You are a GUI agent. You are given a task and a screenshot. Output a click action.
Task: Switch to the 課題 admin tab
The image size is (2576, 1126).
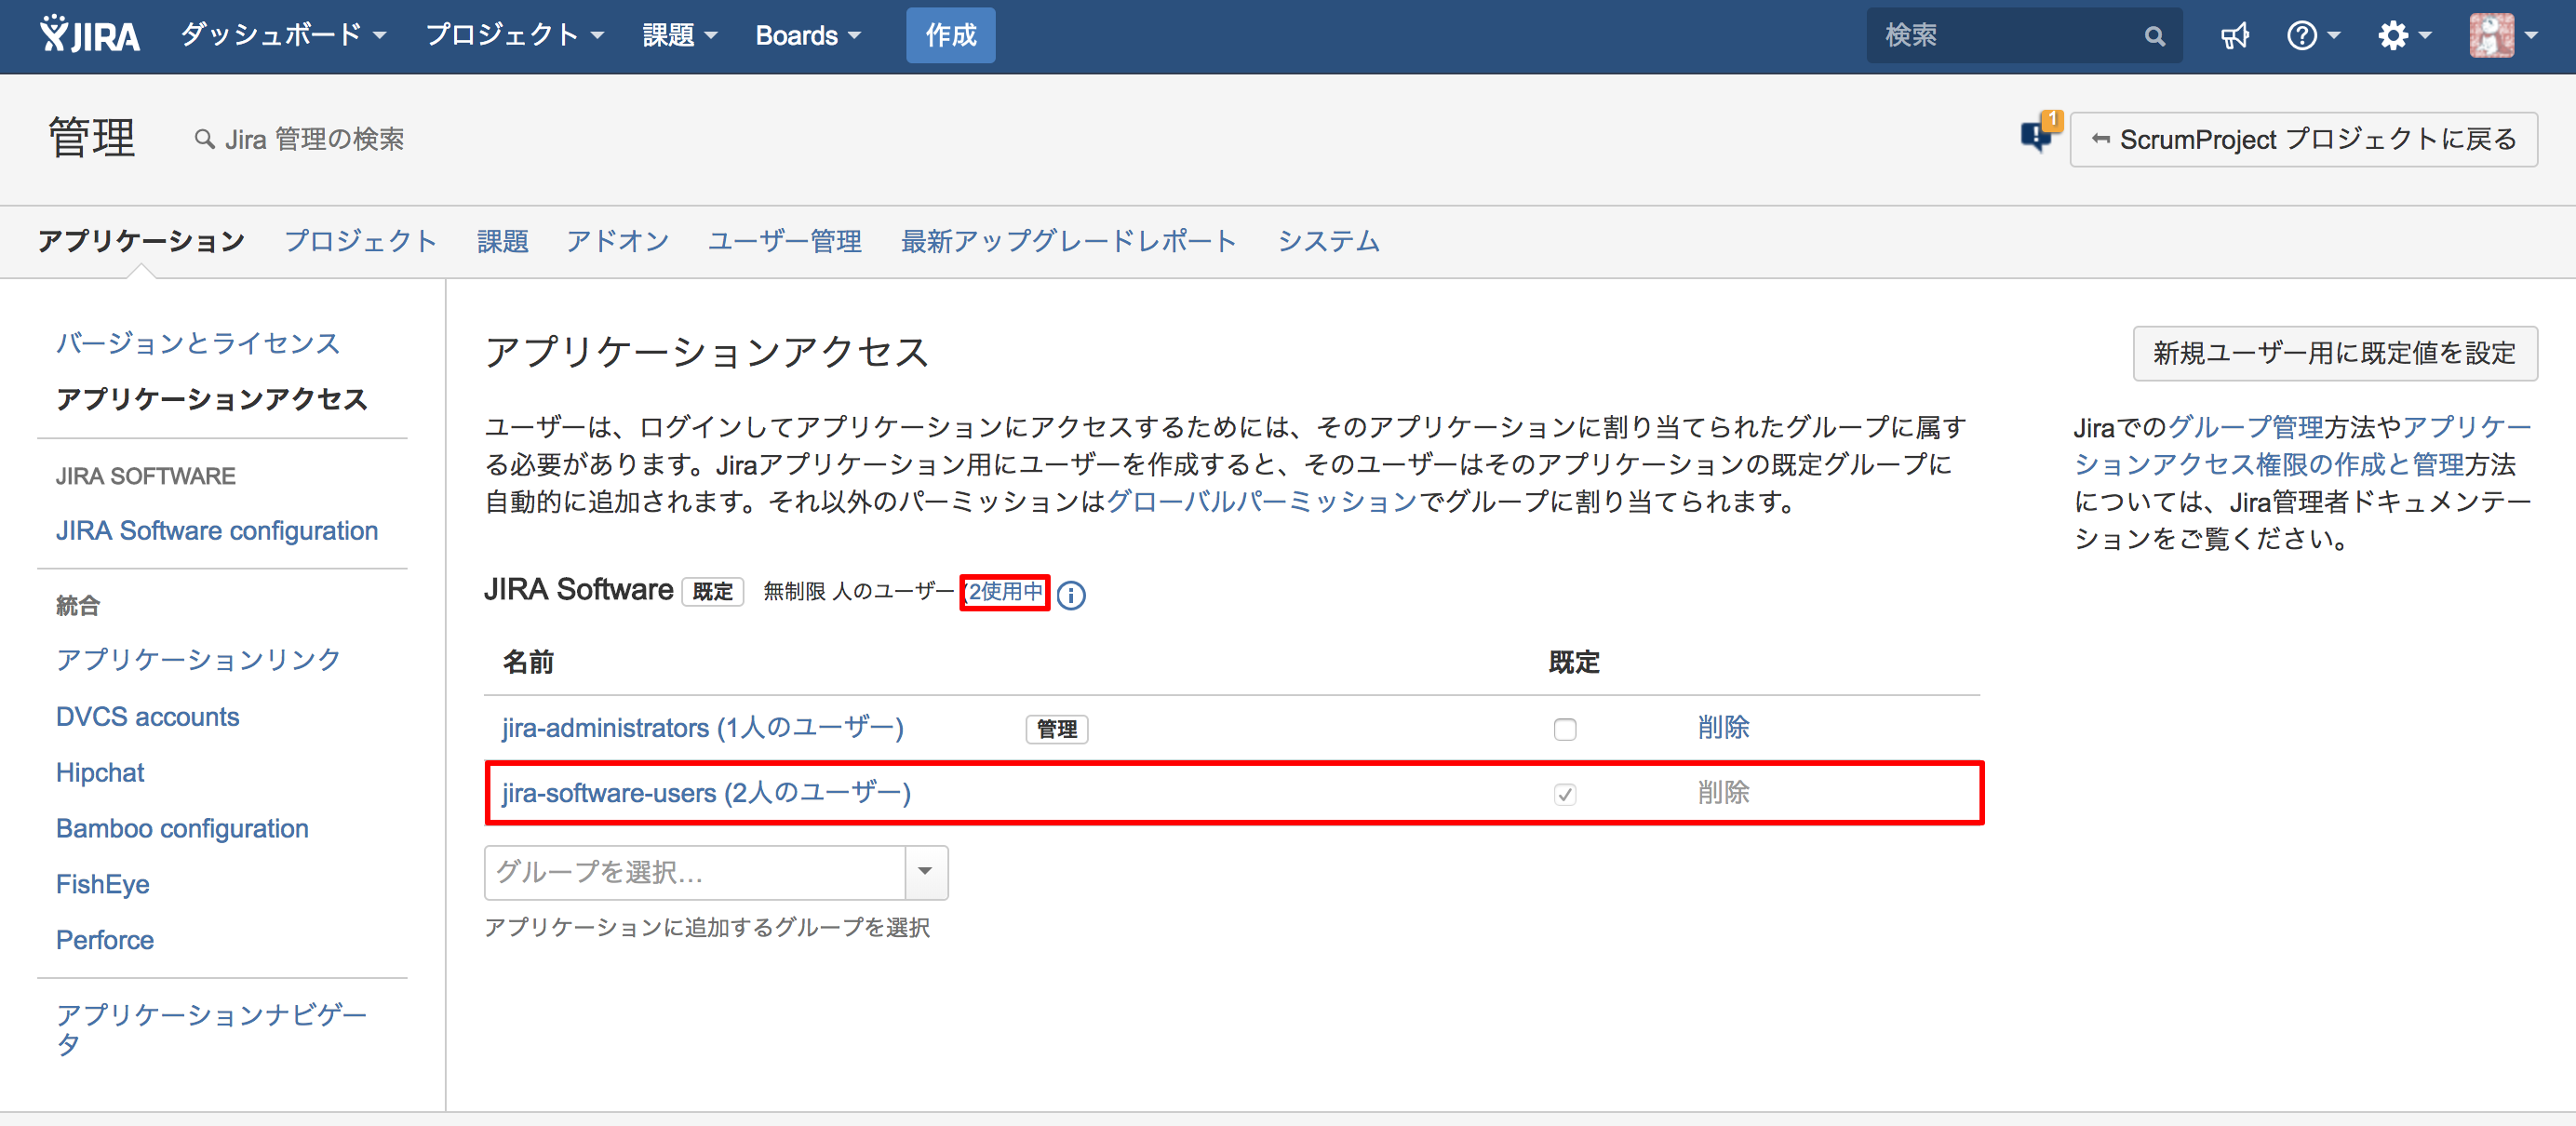[502, 241]
